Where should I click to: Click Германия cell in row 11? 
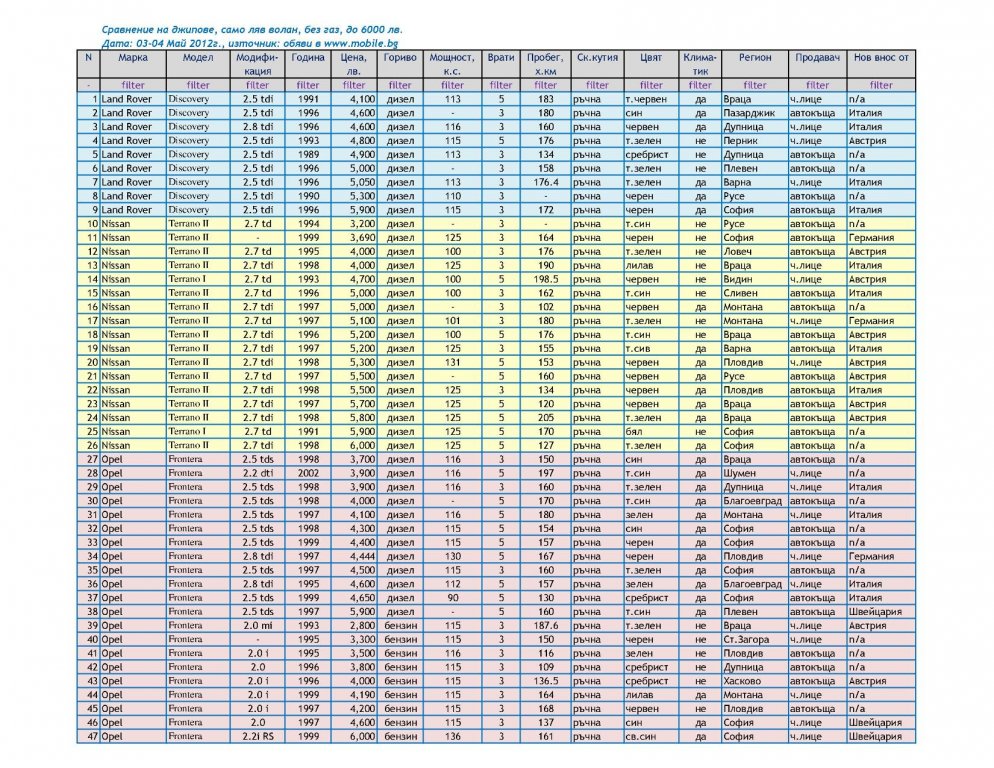871,238
